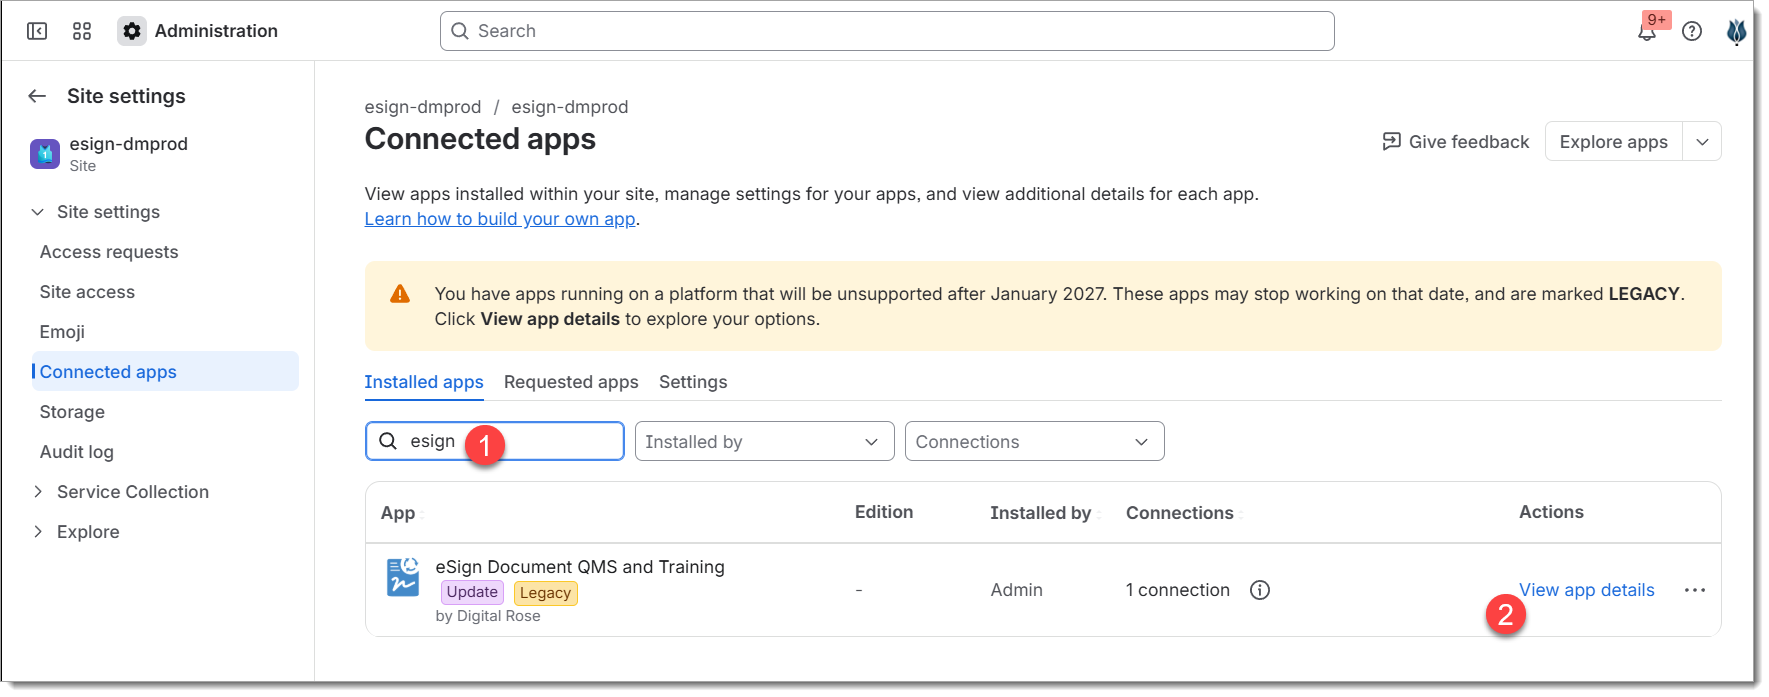
Task: Click the Give feedback button
Action: coord(1456,141)
